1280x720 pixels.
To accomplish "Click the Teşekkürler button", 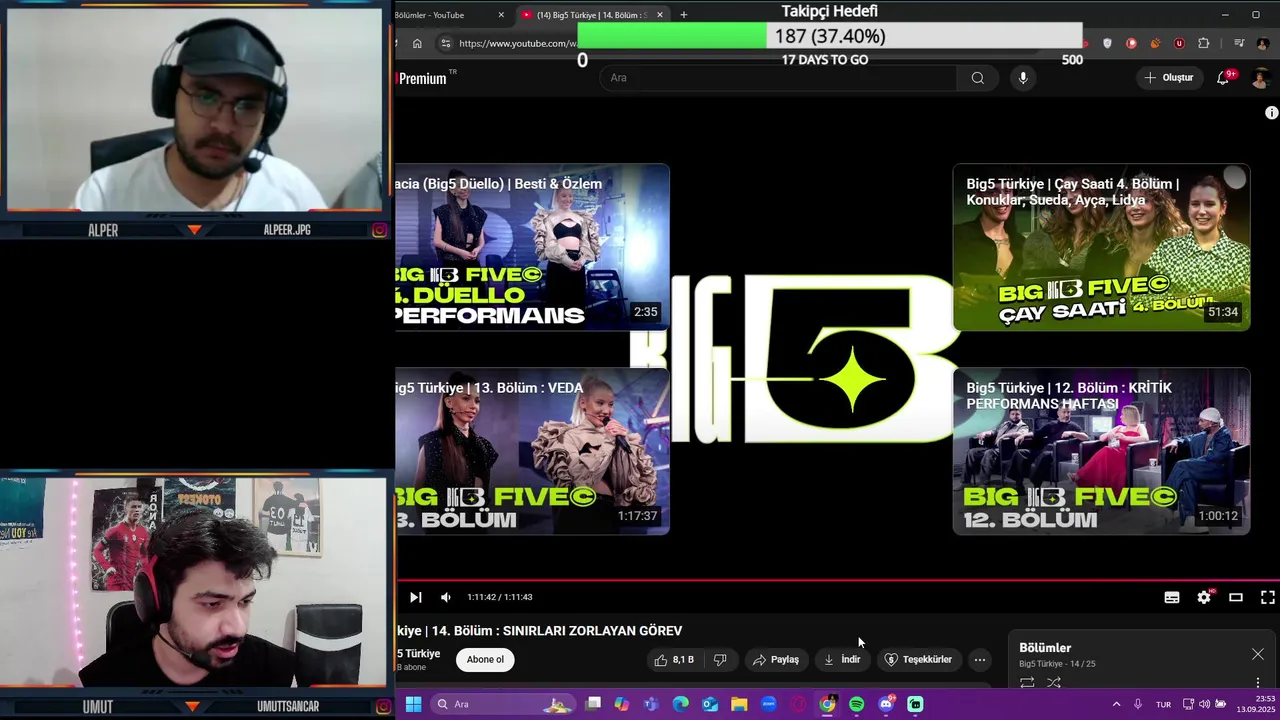I will 918,660.
